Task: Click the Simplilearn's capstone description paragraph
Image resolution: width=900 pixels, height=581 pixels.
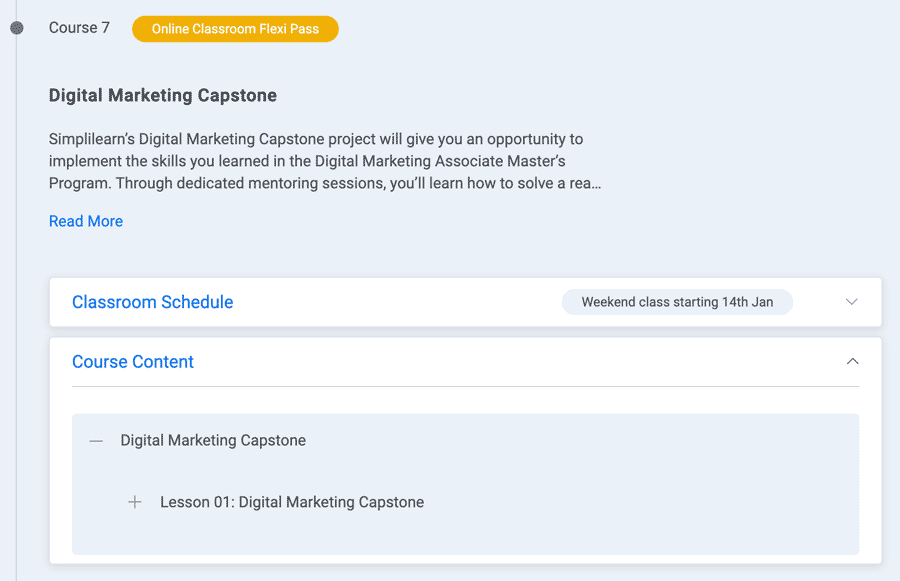Action: pos(325,161)
